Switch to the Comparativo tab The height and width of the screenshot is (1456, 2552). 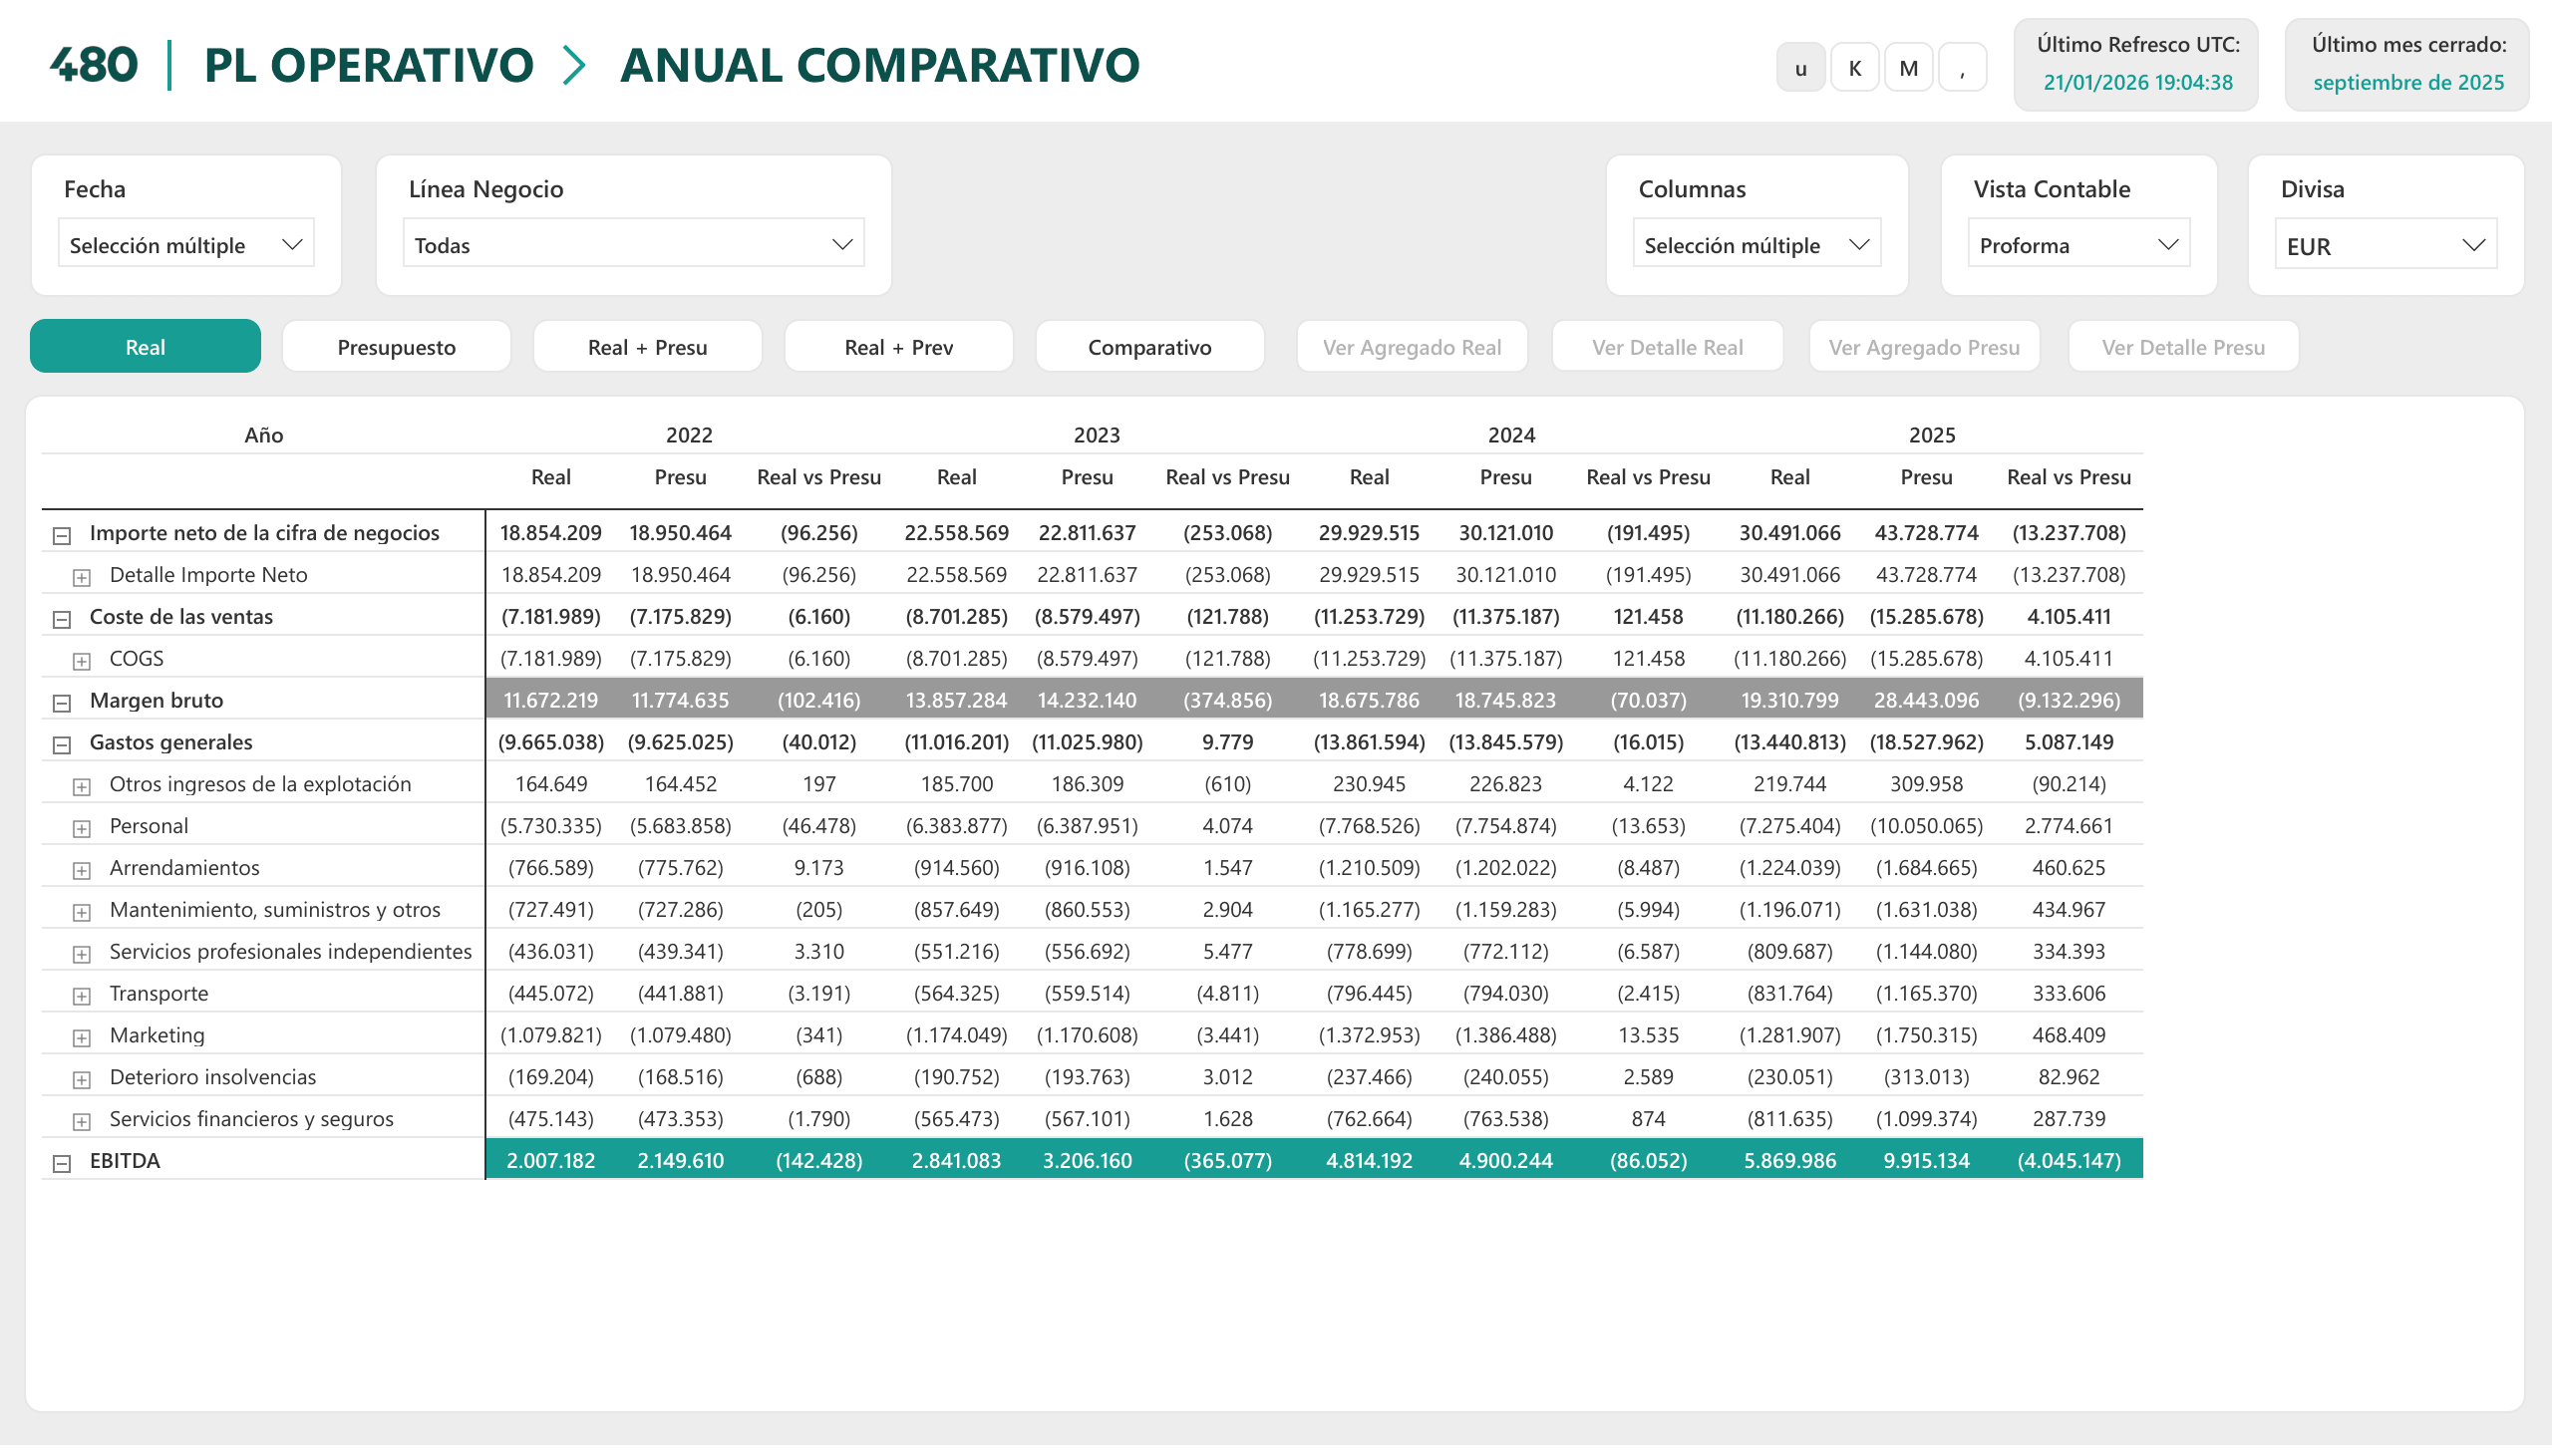click(1150, 347)
